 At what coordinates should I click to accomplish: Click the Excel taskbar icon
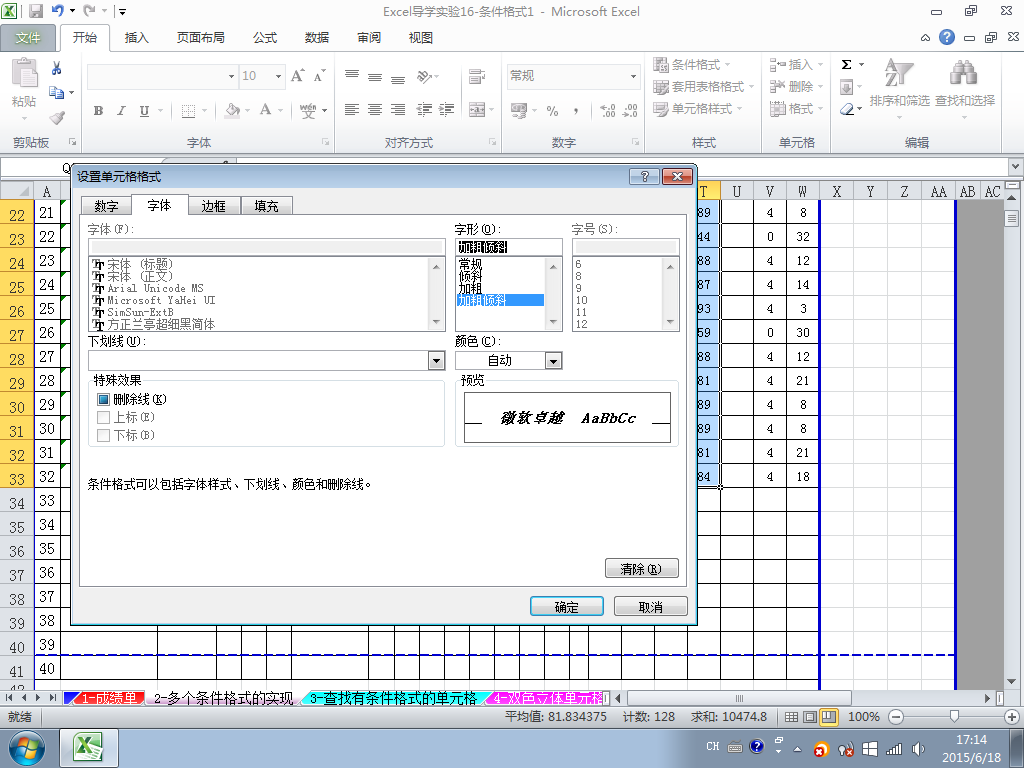(89, 748)
